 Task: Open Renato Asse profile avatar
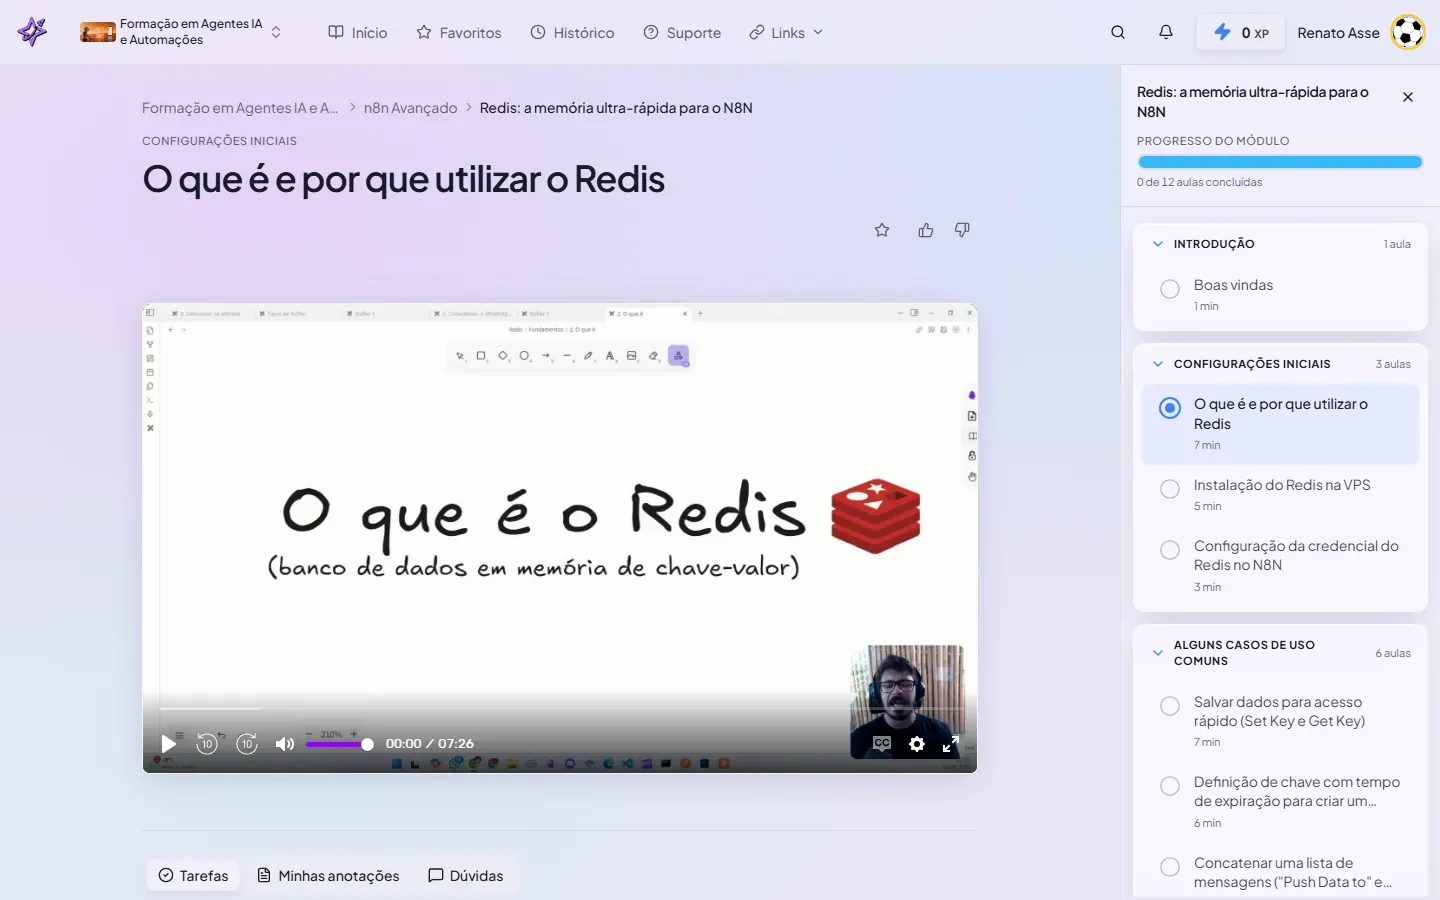1407,32
